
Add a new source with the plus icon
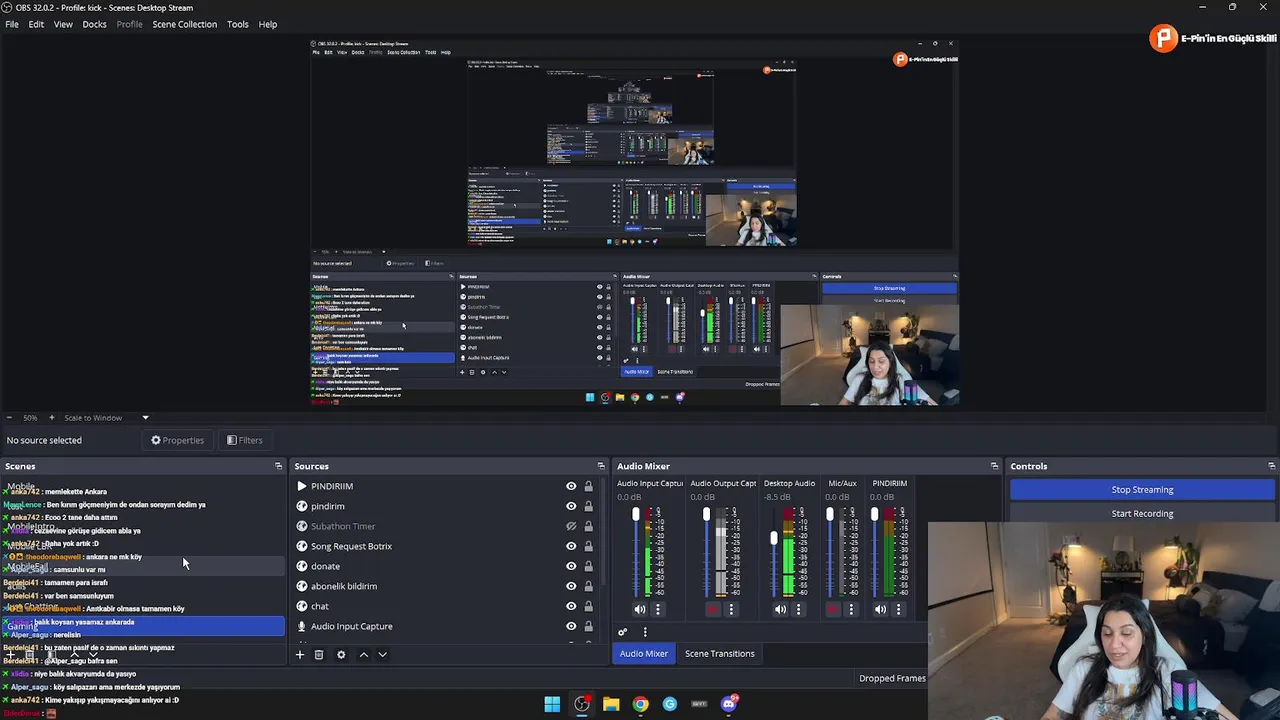coord(299,654)
